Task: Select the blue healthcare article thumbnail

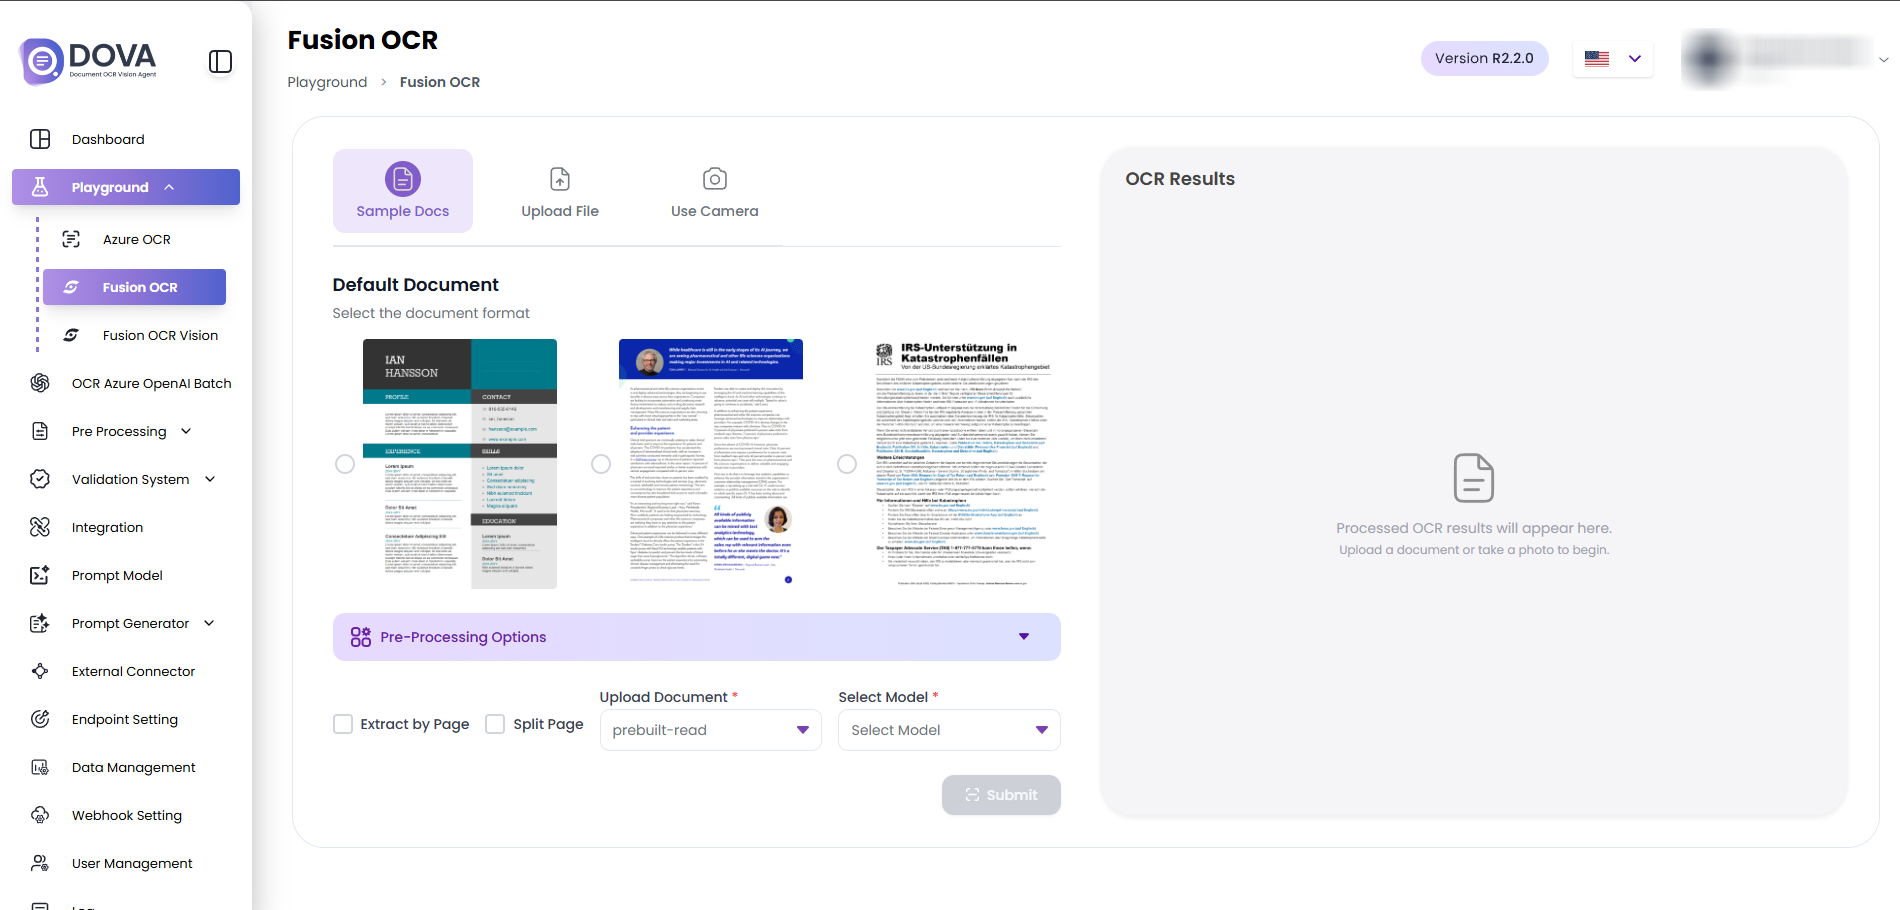Action: (711, 464)
